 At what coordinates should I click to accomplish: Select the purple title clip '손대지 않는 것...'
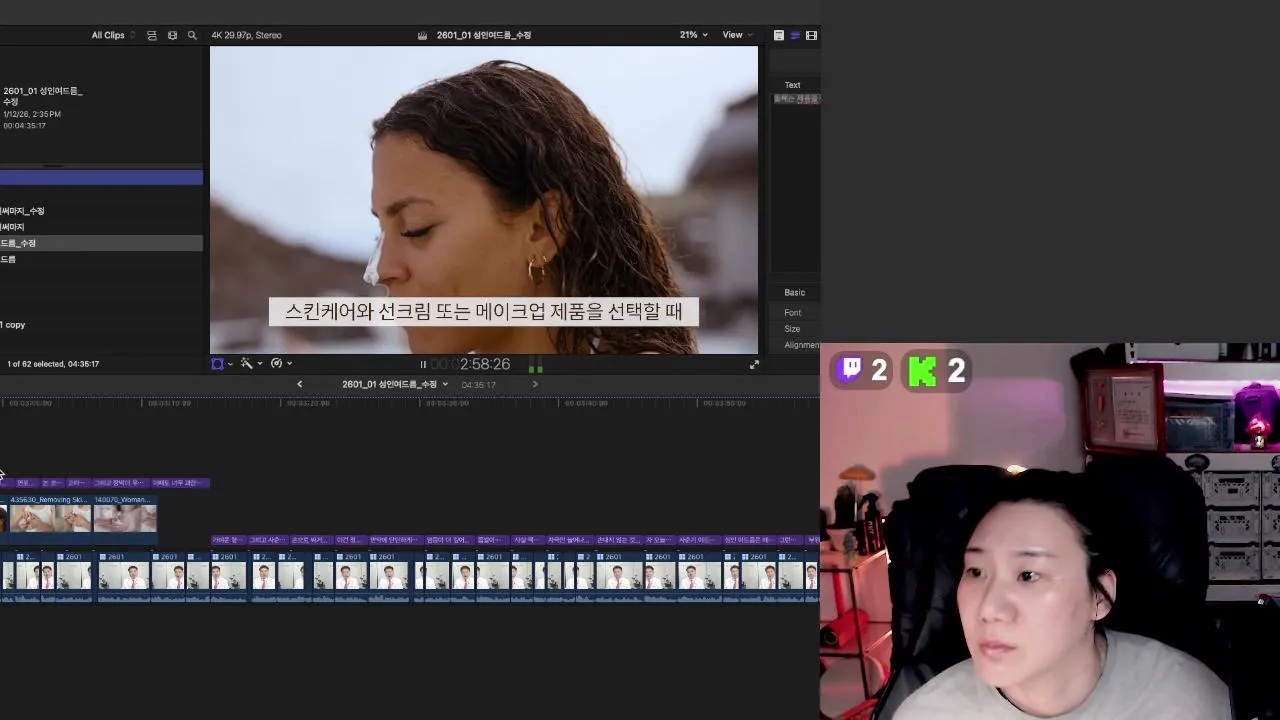click(619, 540)
